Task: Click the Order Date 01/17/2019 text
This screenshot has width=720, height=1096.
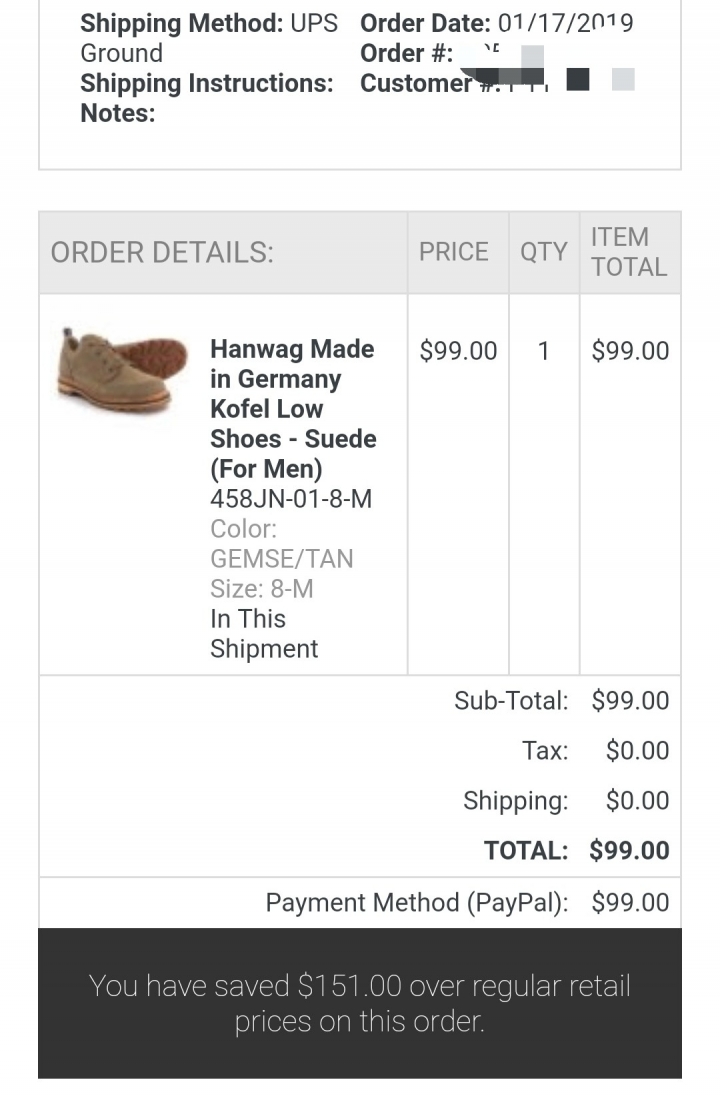Action: click(496, 23)
